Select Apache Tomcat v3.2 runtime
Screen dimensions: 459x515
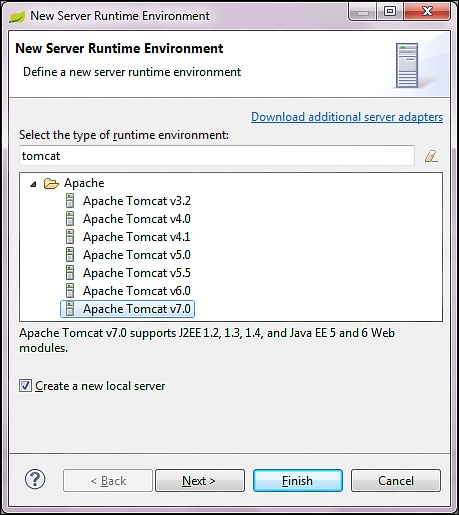click(x=137, y=201)
